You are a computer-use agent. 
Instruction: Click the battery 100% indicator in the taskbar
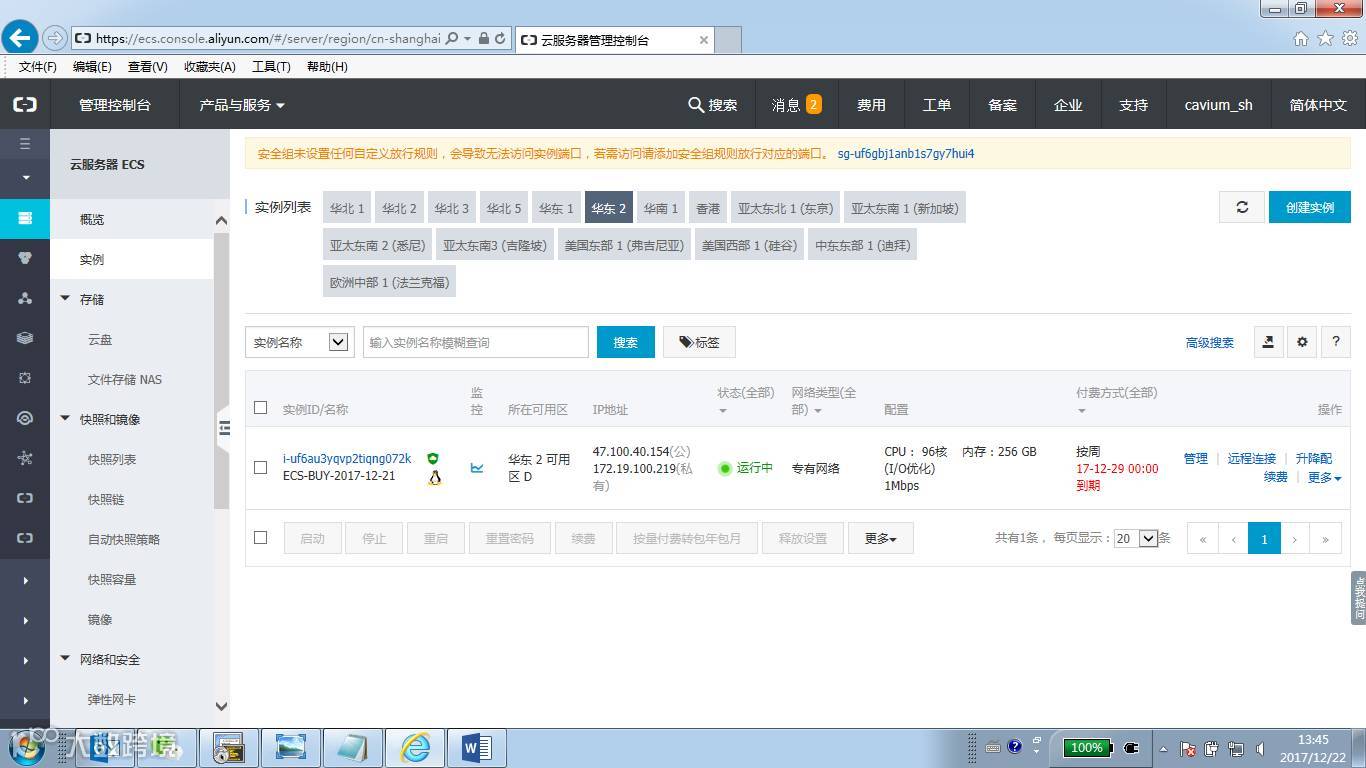click(1087, 747)
